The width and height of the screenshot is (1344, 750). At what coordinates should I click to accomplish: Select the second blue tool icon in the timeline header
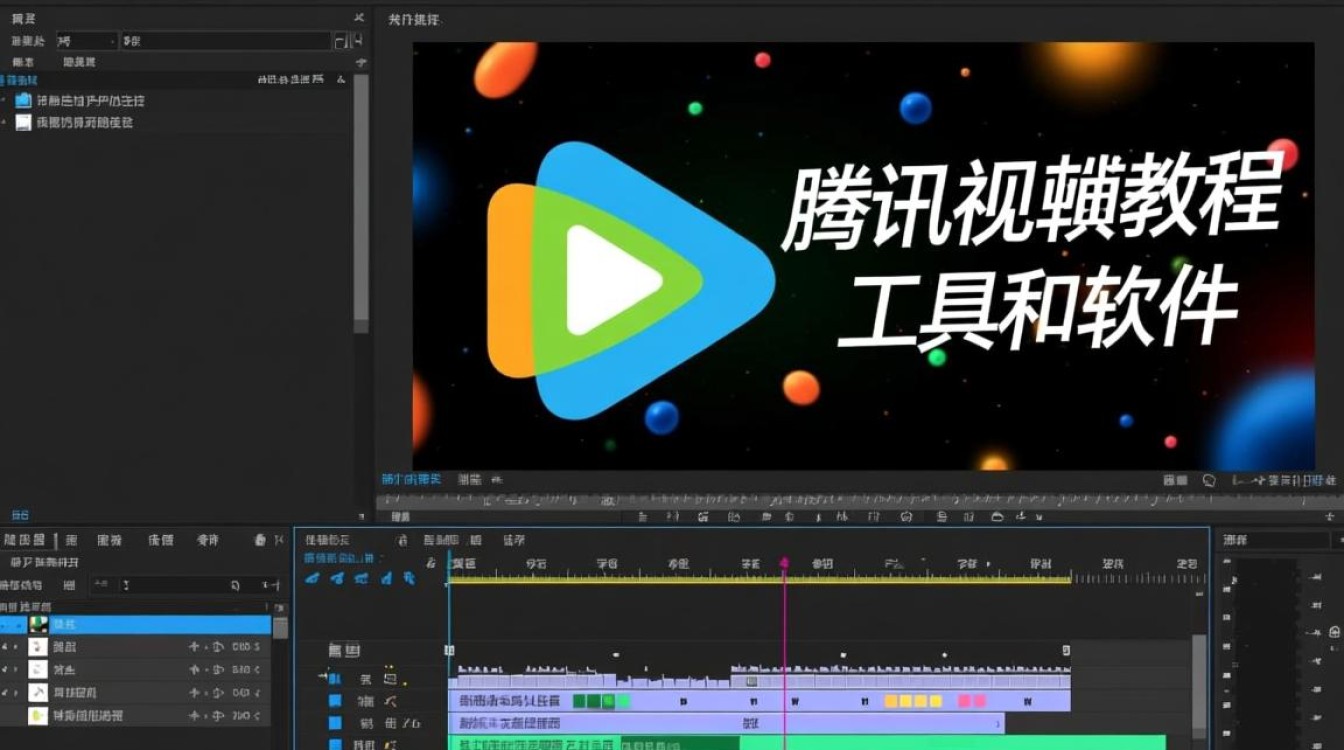click(x=337, y=578)
